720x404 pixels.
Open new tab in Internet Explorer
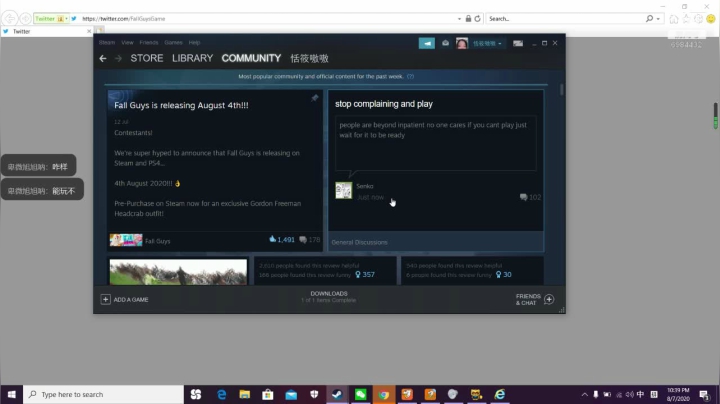[100, 30]
